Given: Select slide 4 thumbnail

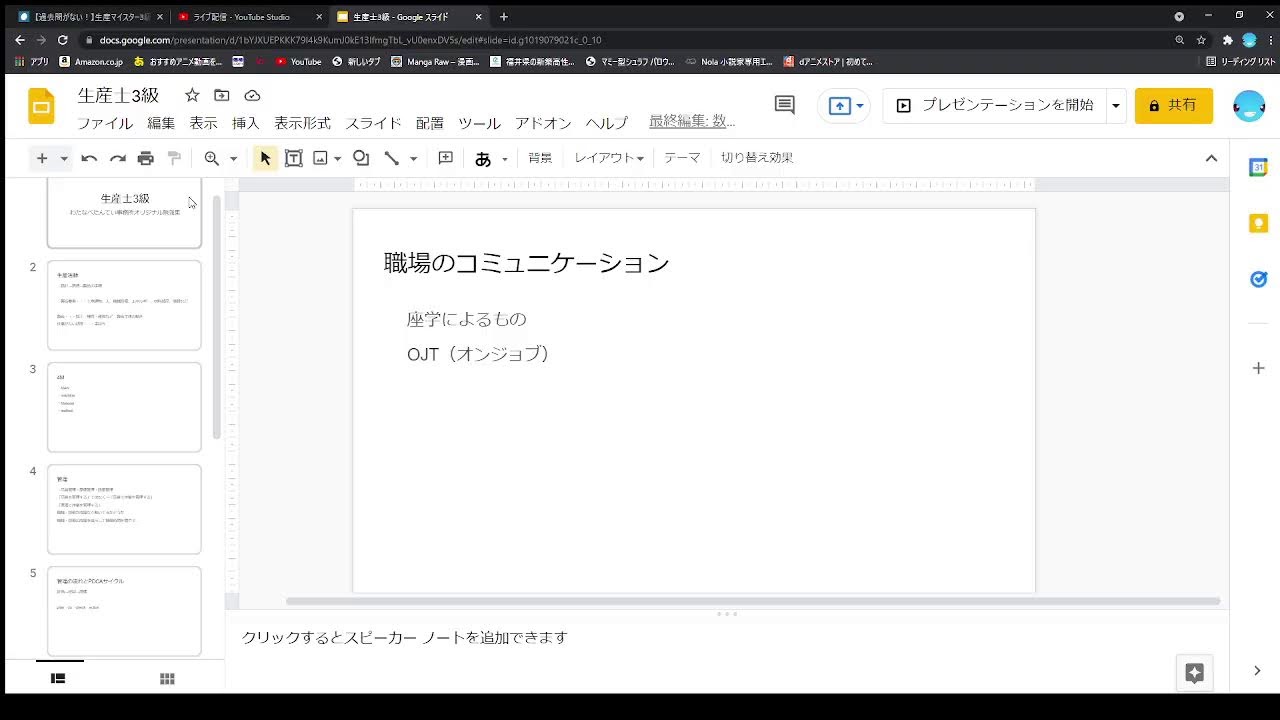Looking at the screenshot, I should (x=124, y=509).
